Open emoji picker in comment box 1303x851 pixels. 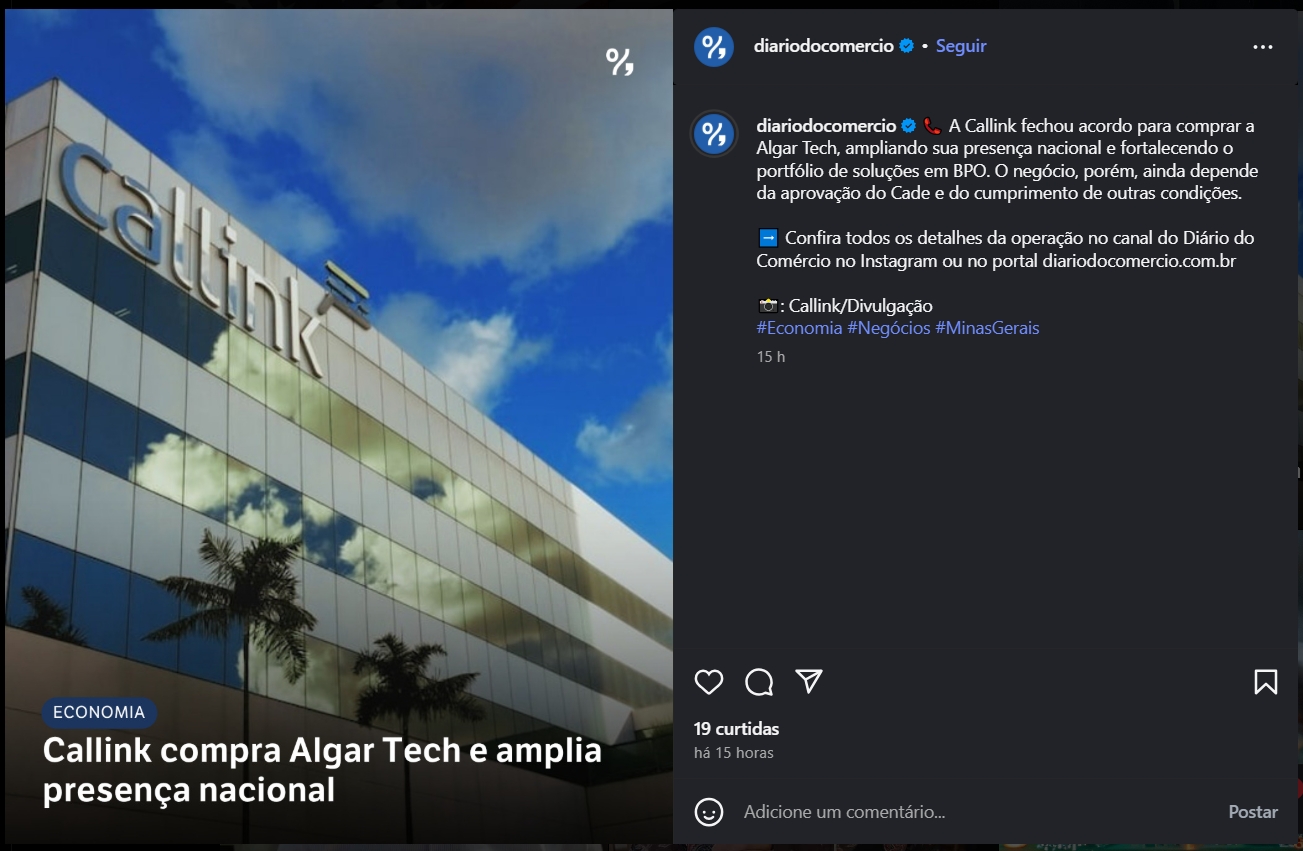[x=709, y=812]
